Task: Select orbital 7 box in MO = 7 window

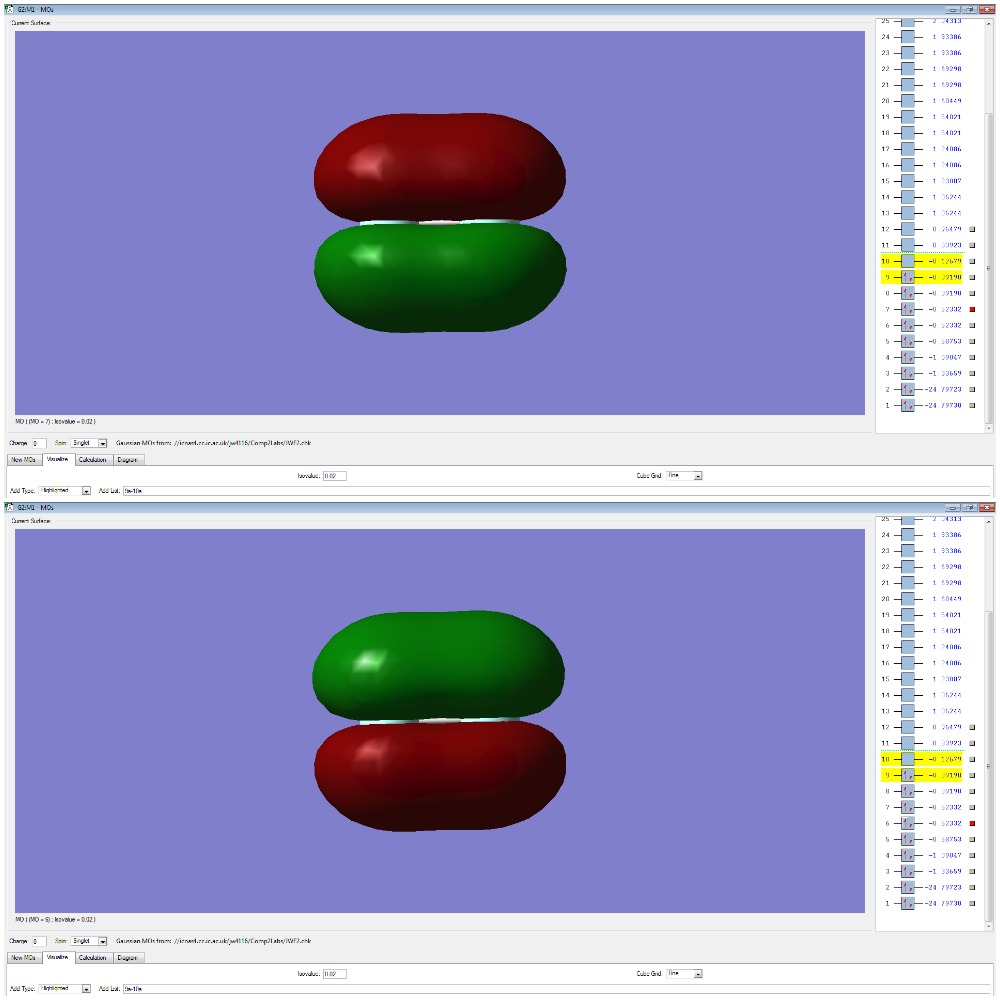Action: pos(907,309)
